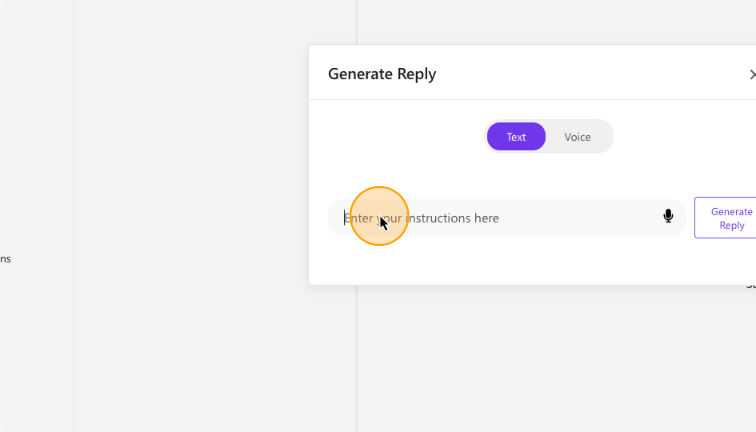Click the microphone icon in instructions field

coord(668,216)
